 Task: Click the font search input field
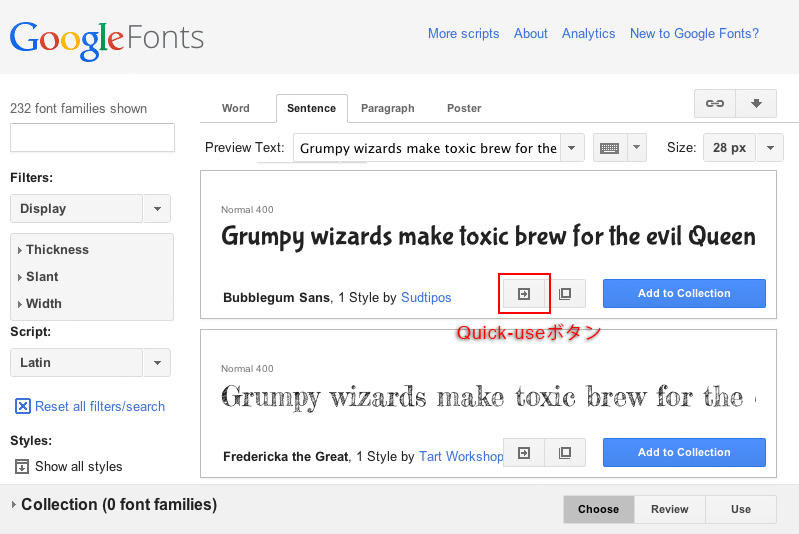92,138
